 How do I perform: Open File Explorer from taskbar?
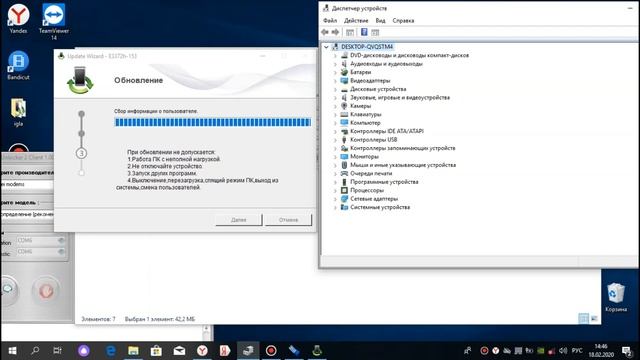pyautogui.click(x=133, y=351)
